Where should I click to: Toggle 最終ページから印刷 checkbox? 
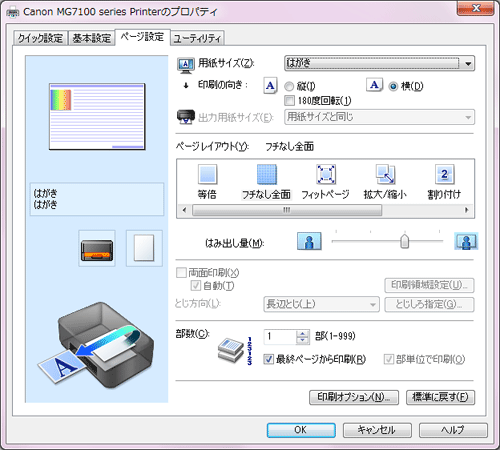pyautogui.click(x=269, y=359)
